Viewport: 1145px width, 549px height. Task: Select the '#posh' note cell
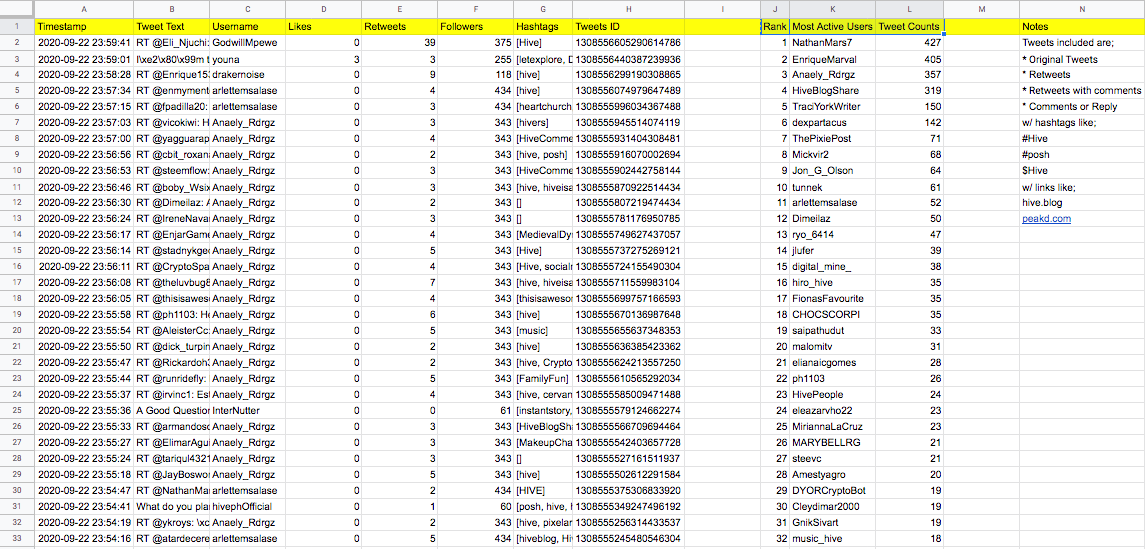point(1082,155)
